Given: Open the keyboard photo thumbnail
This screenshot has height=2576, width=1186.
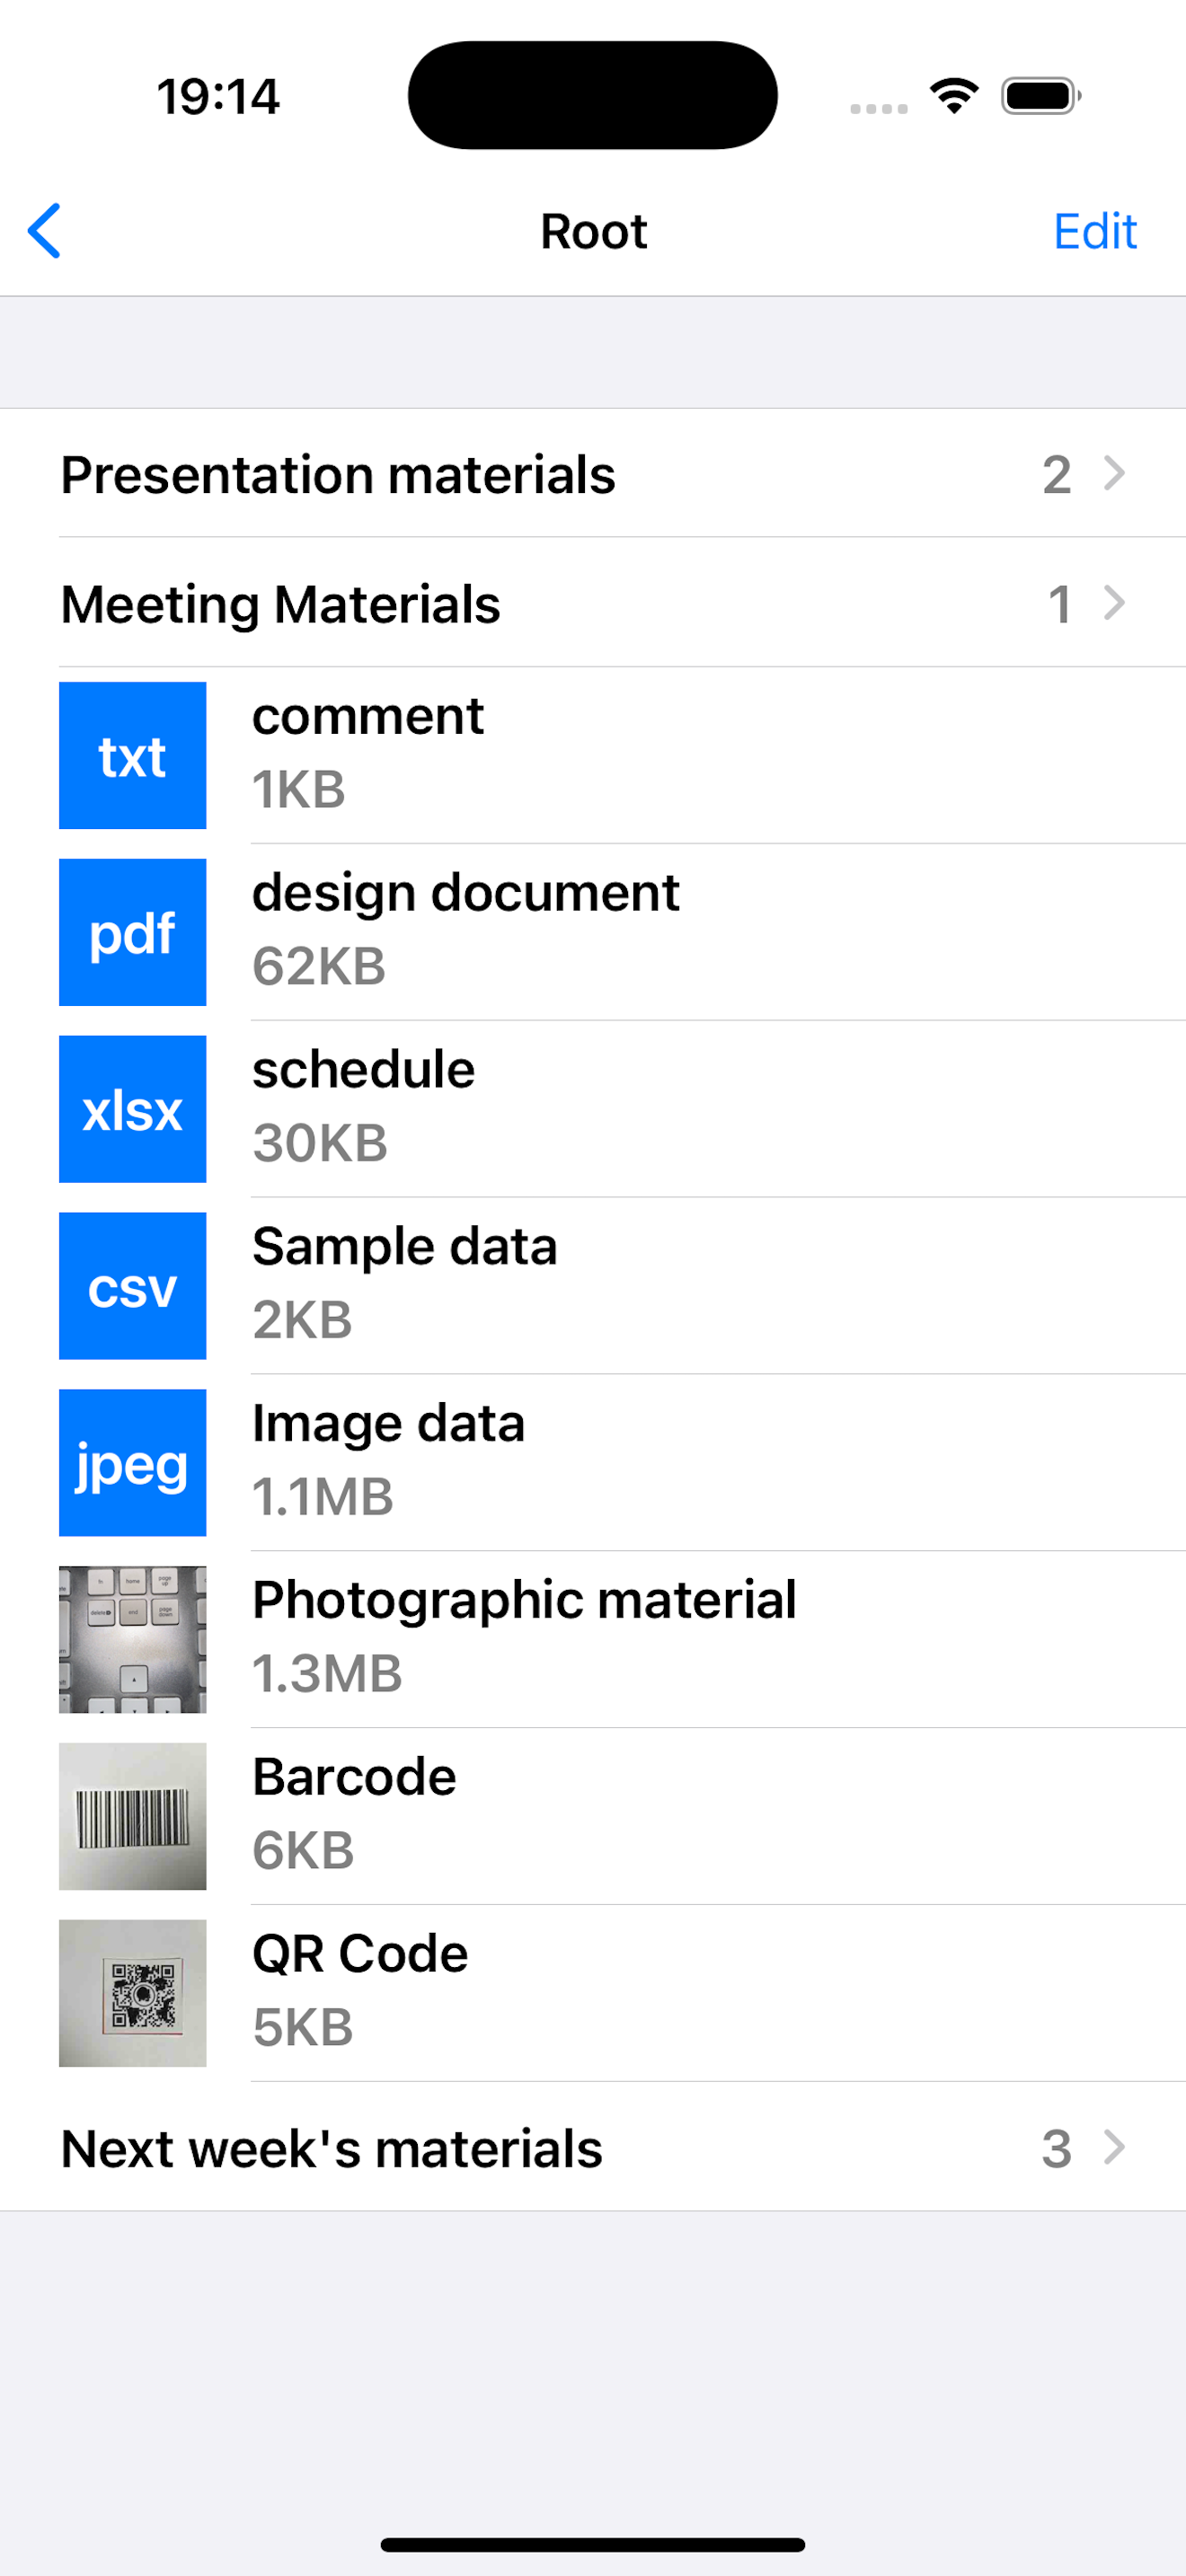Looking at the screenshot, I should [132, 1640].
